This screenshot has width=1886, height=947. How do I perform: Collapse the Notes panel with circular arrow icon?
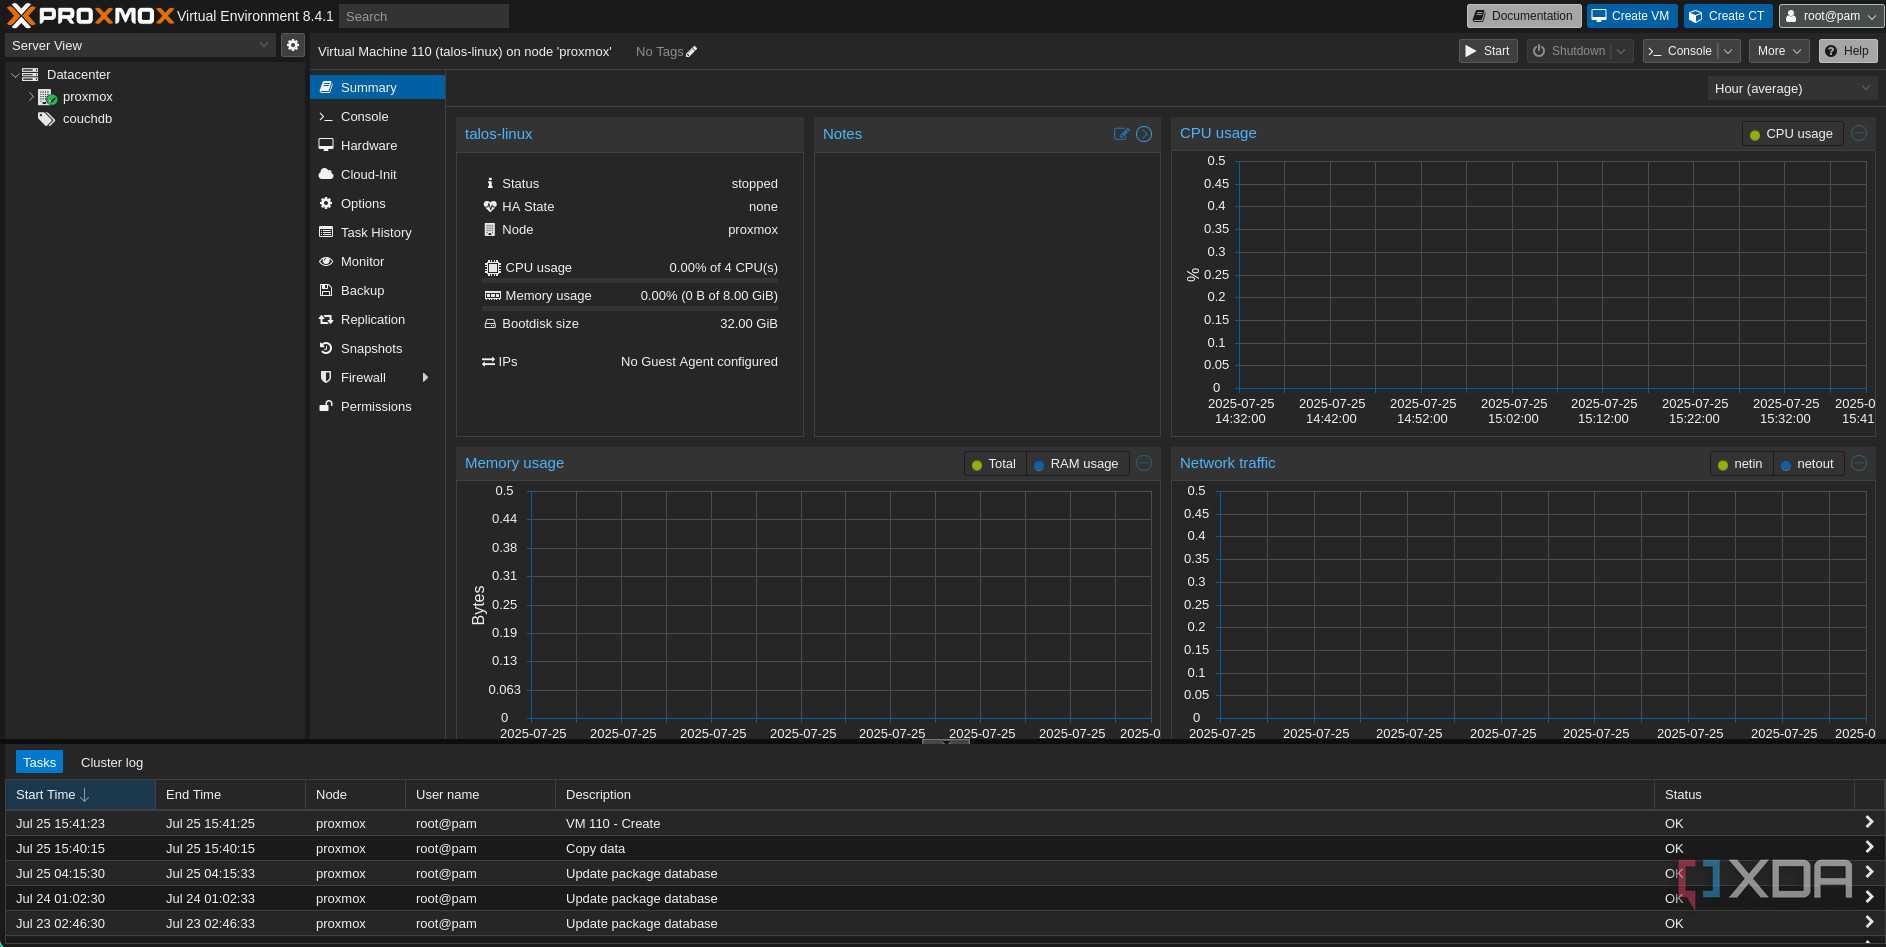click(x=1144, y=134)
